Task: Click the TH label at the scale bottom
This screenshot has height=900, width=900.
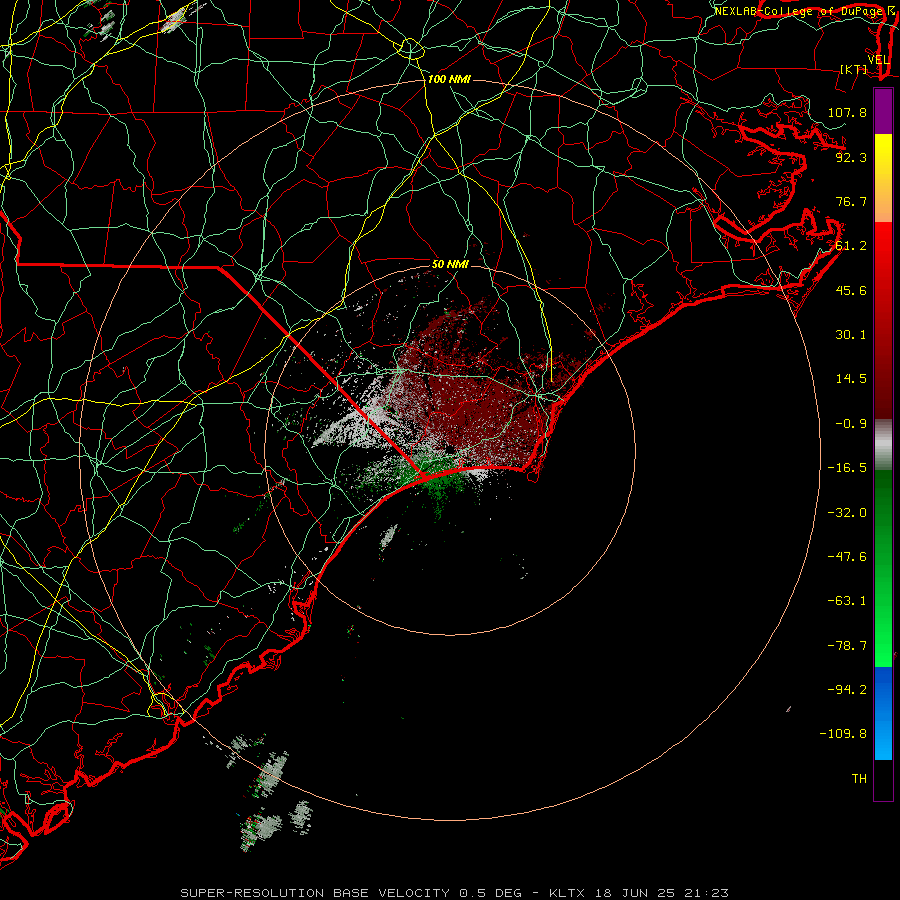Action: pyautogui.click(x=859, y=779)
